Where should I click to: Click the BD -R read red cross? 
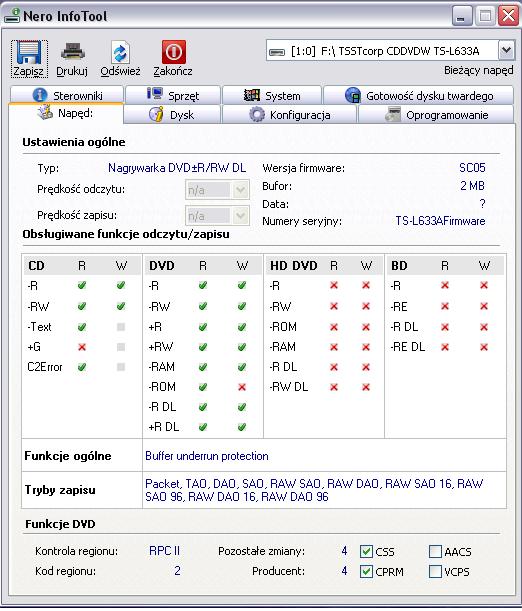tap(445, 286)
